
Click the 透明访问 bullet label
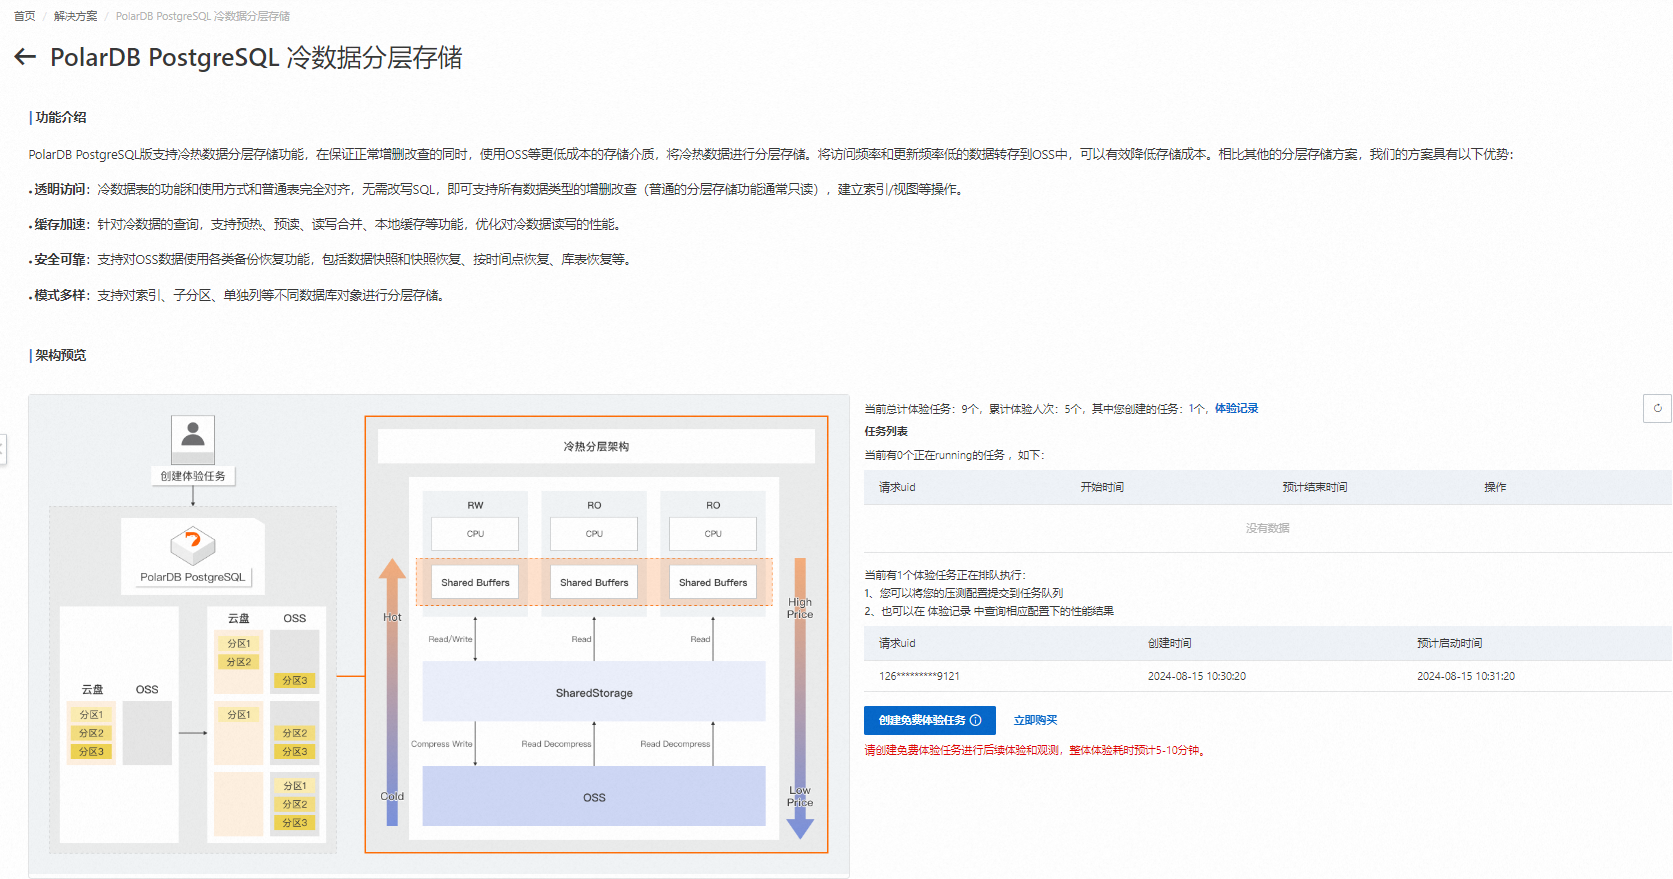pos(61,189)
